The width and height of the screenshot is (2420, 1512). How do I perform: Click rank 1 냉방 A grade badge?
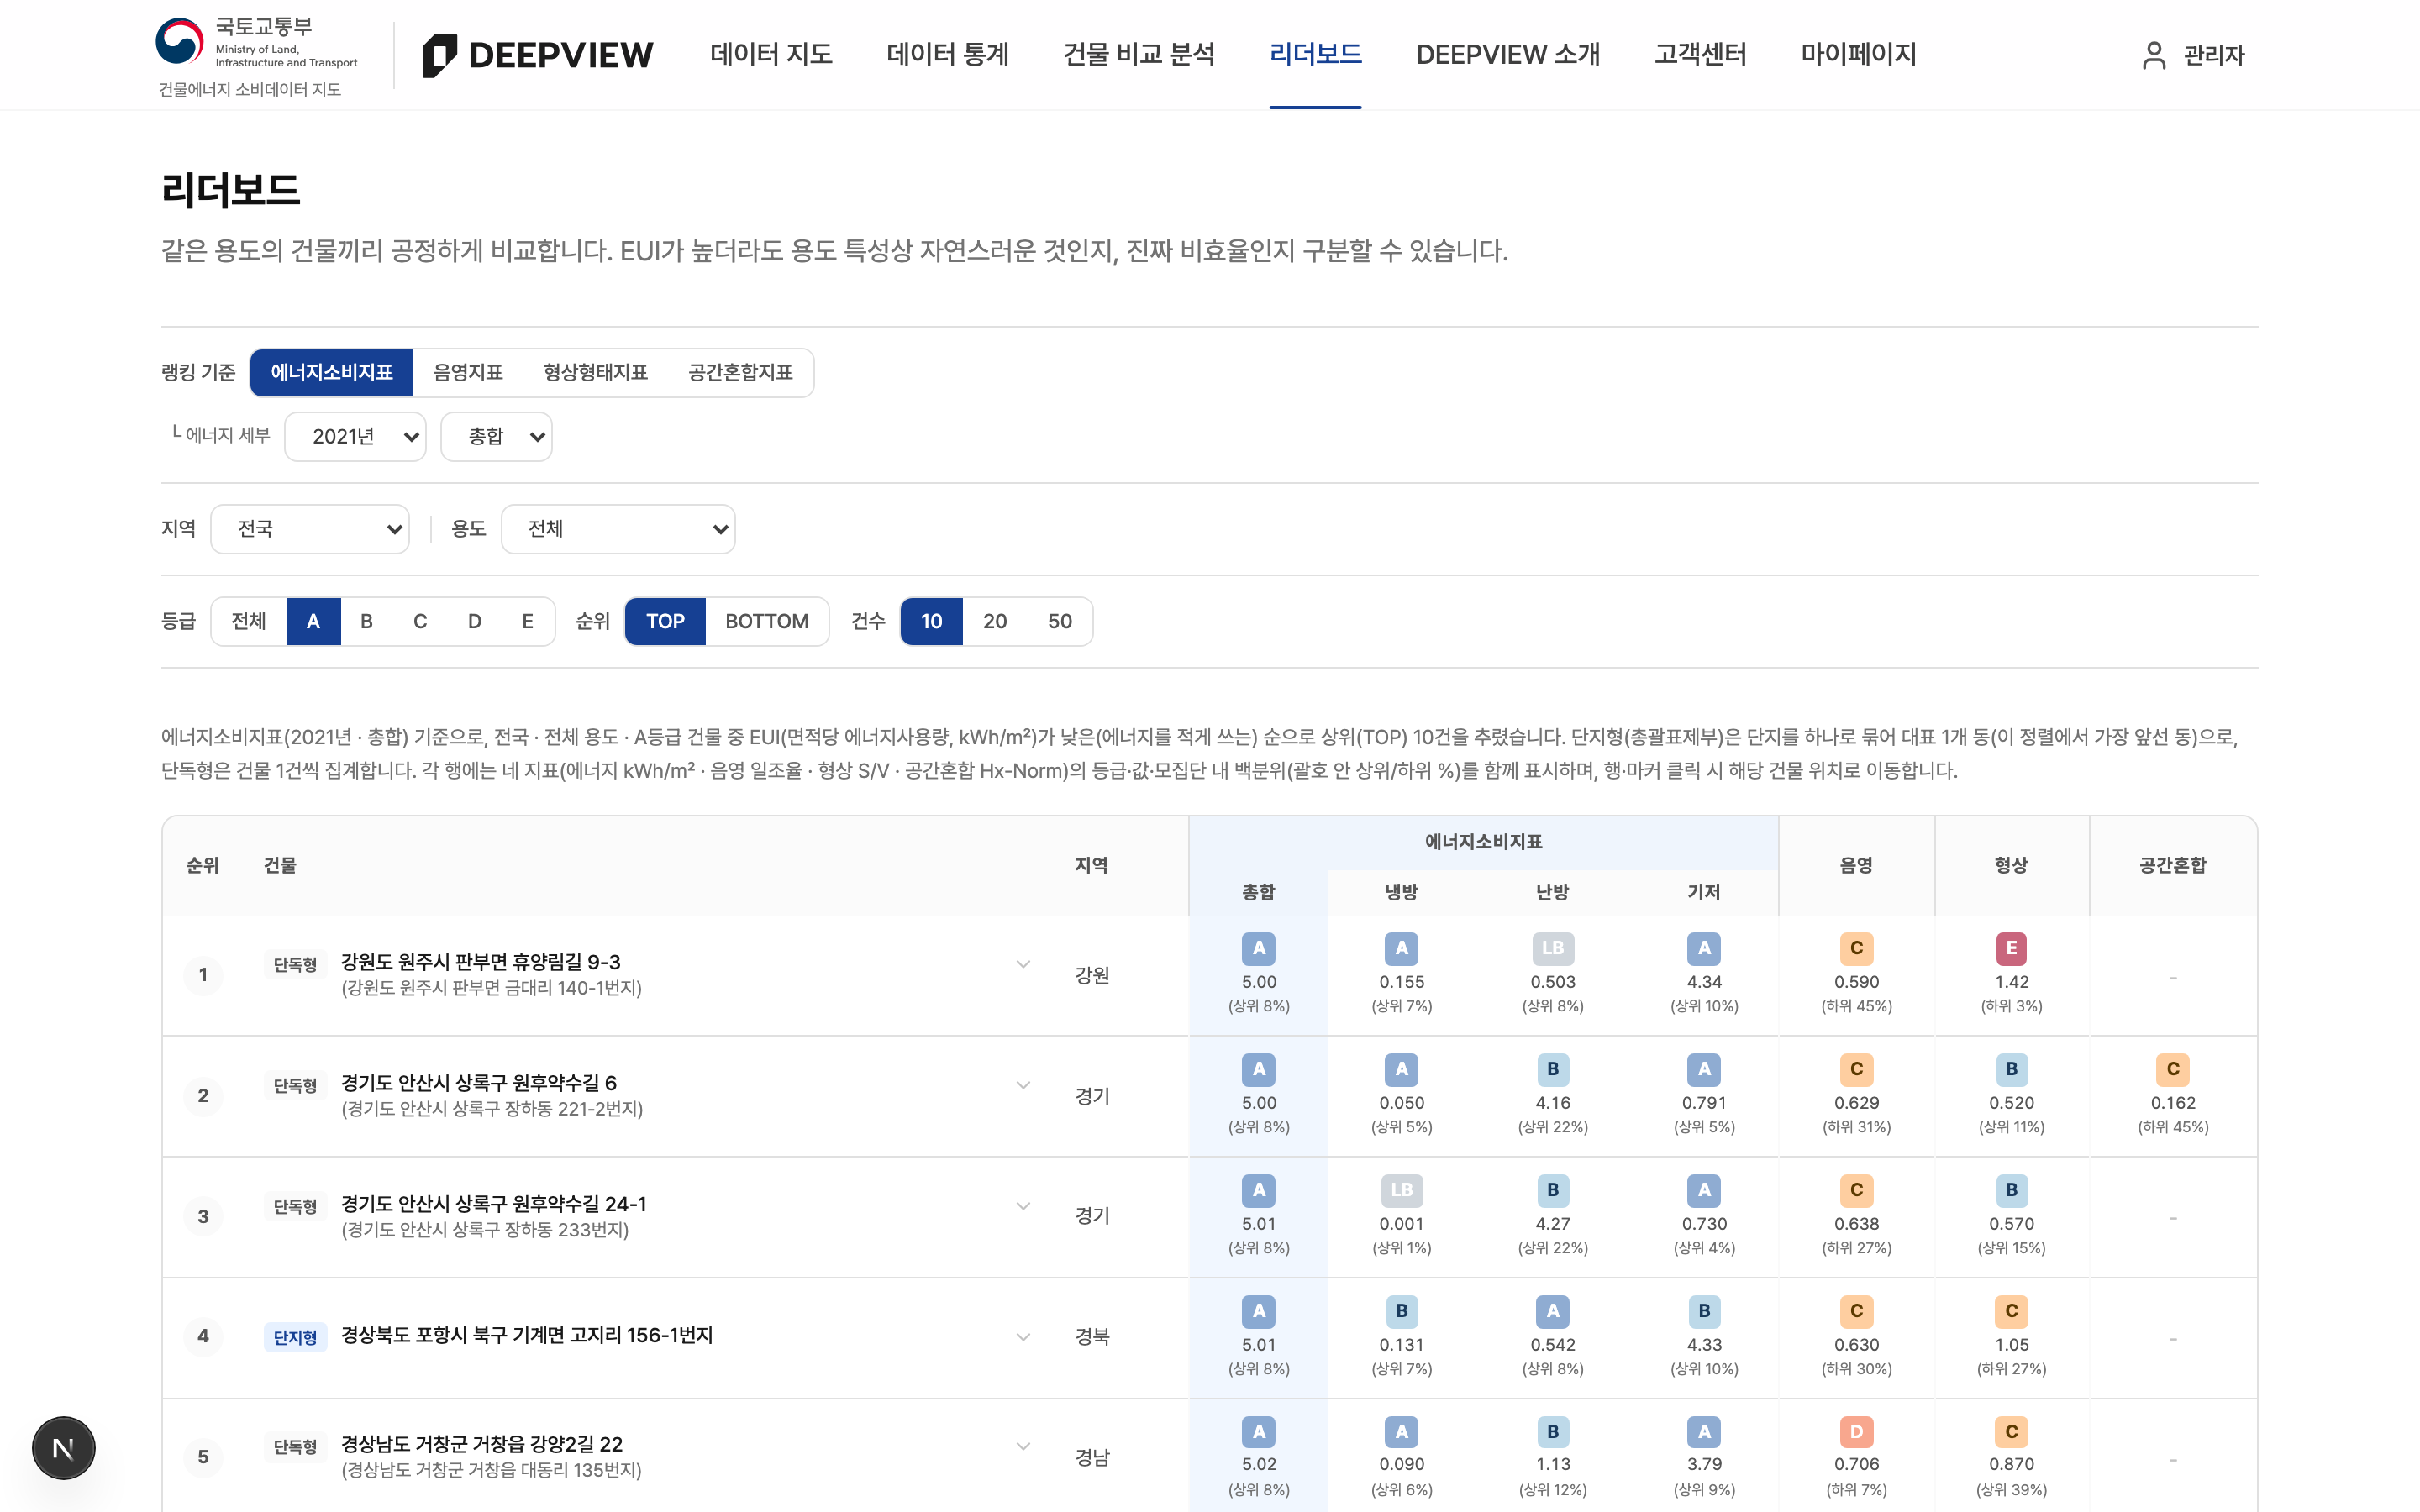[x=1401, y=948]
